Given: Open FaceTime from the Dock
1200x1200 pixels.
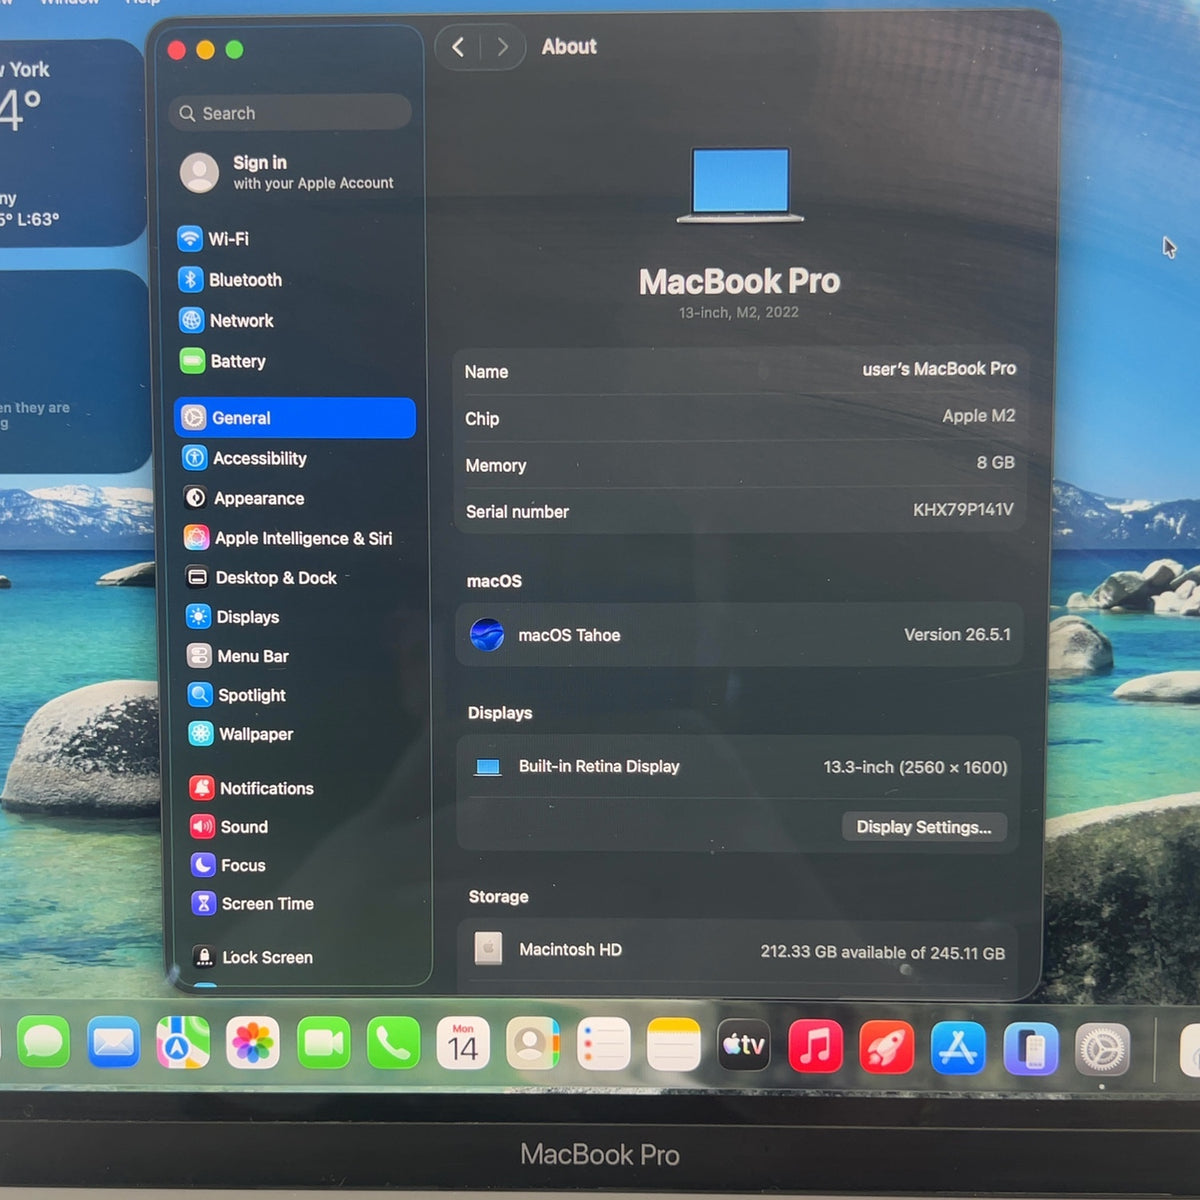Looking at the screenshot, I should tap(323, 1044).
